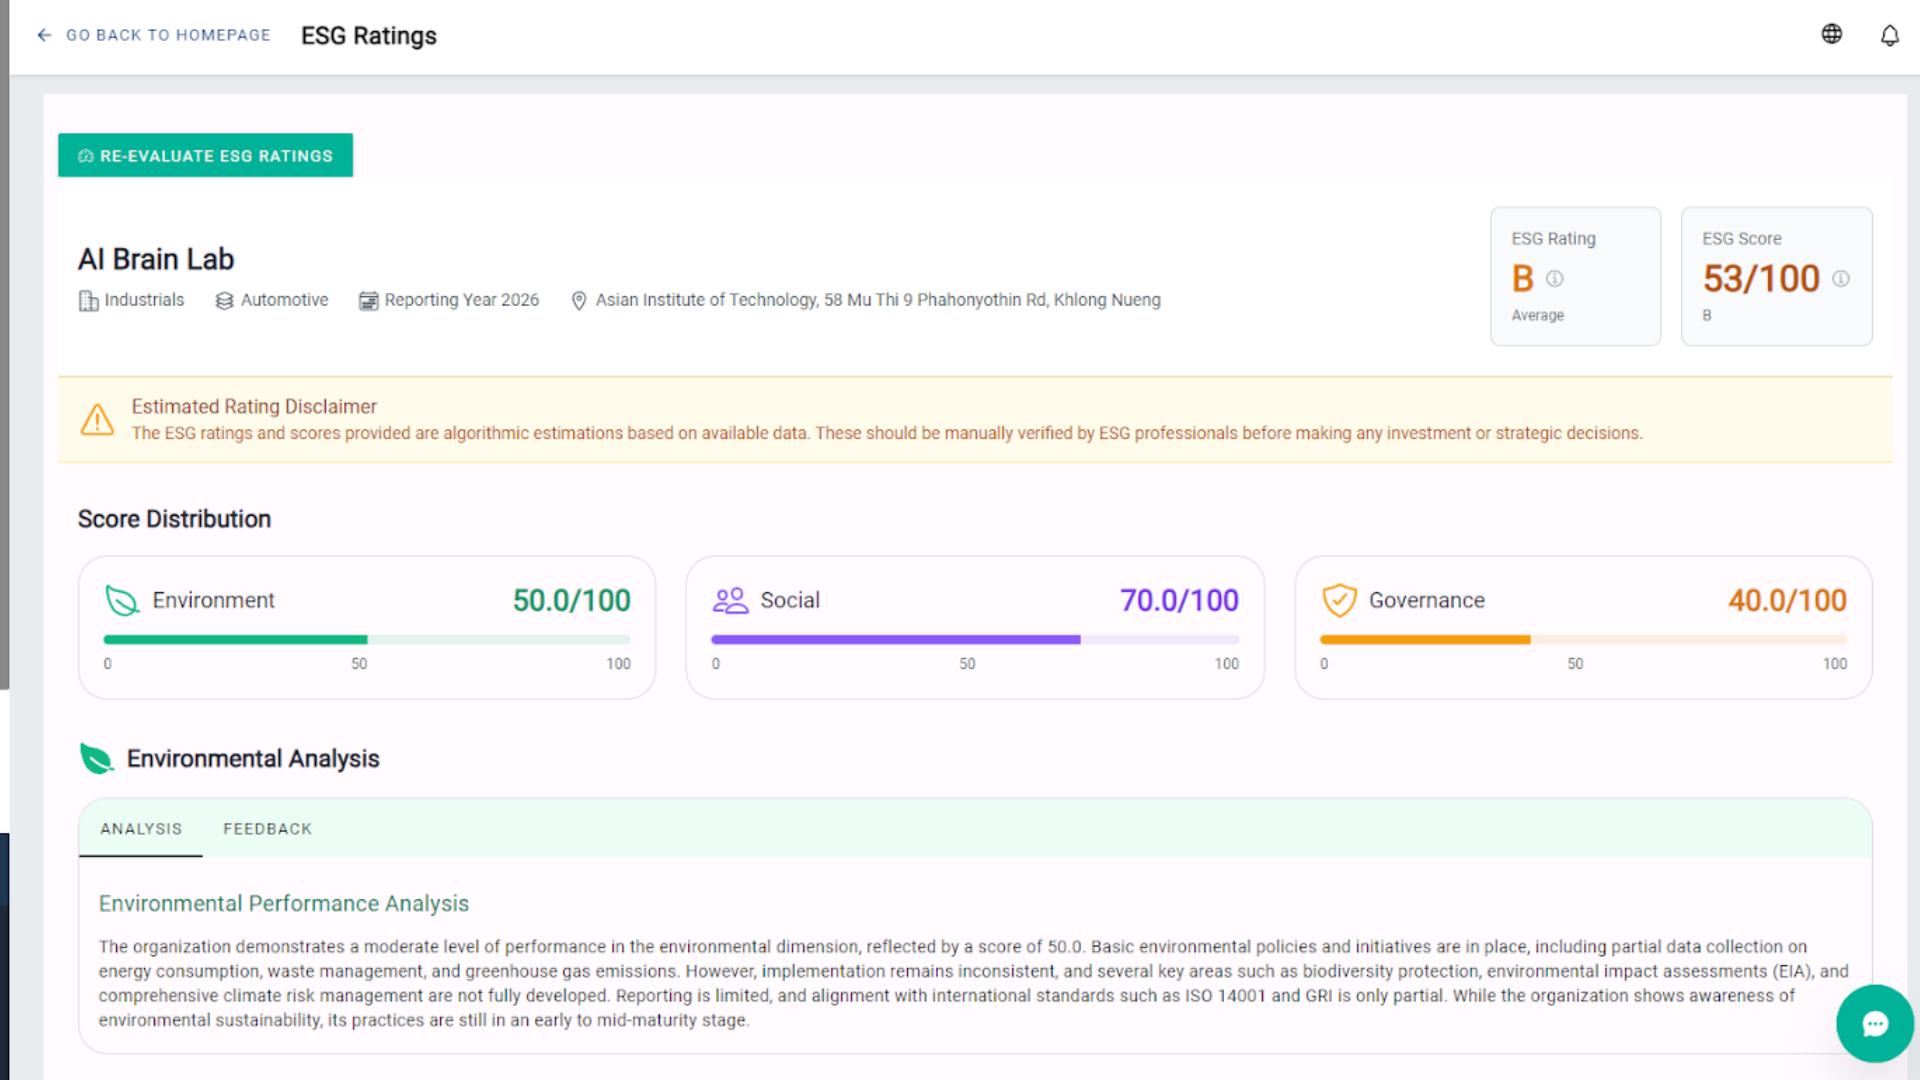1920x1080 pixels.
Task: Click the ESG Score info icon
Action: coord(1840,279)
